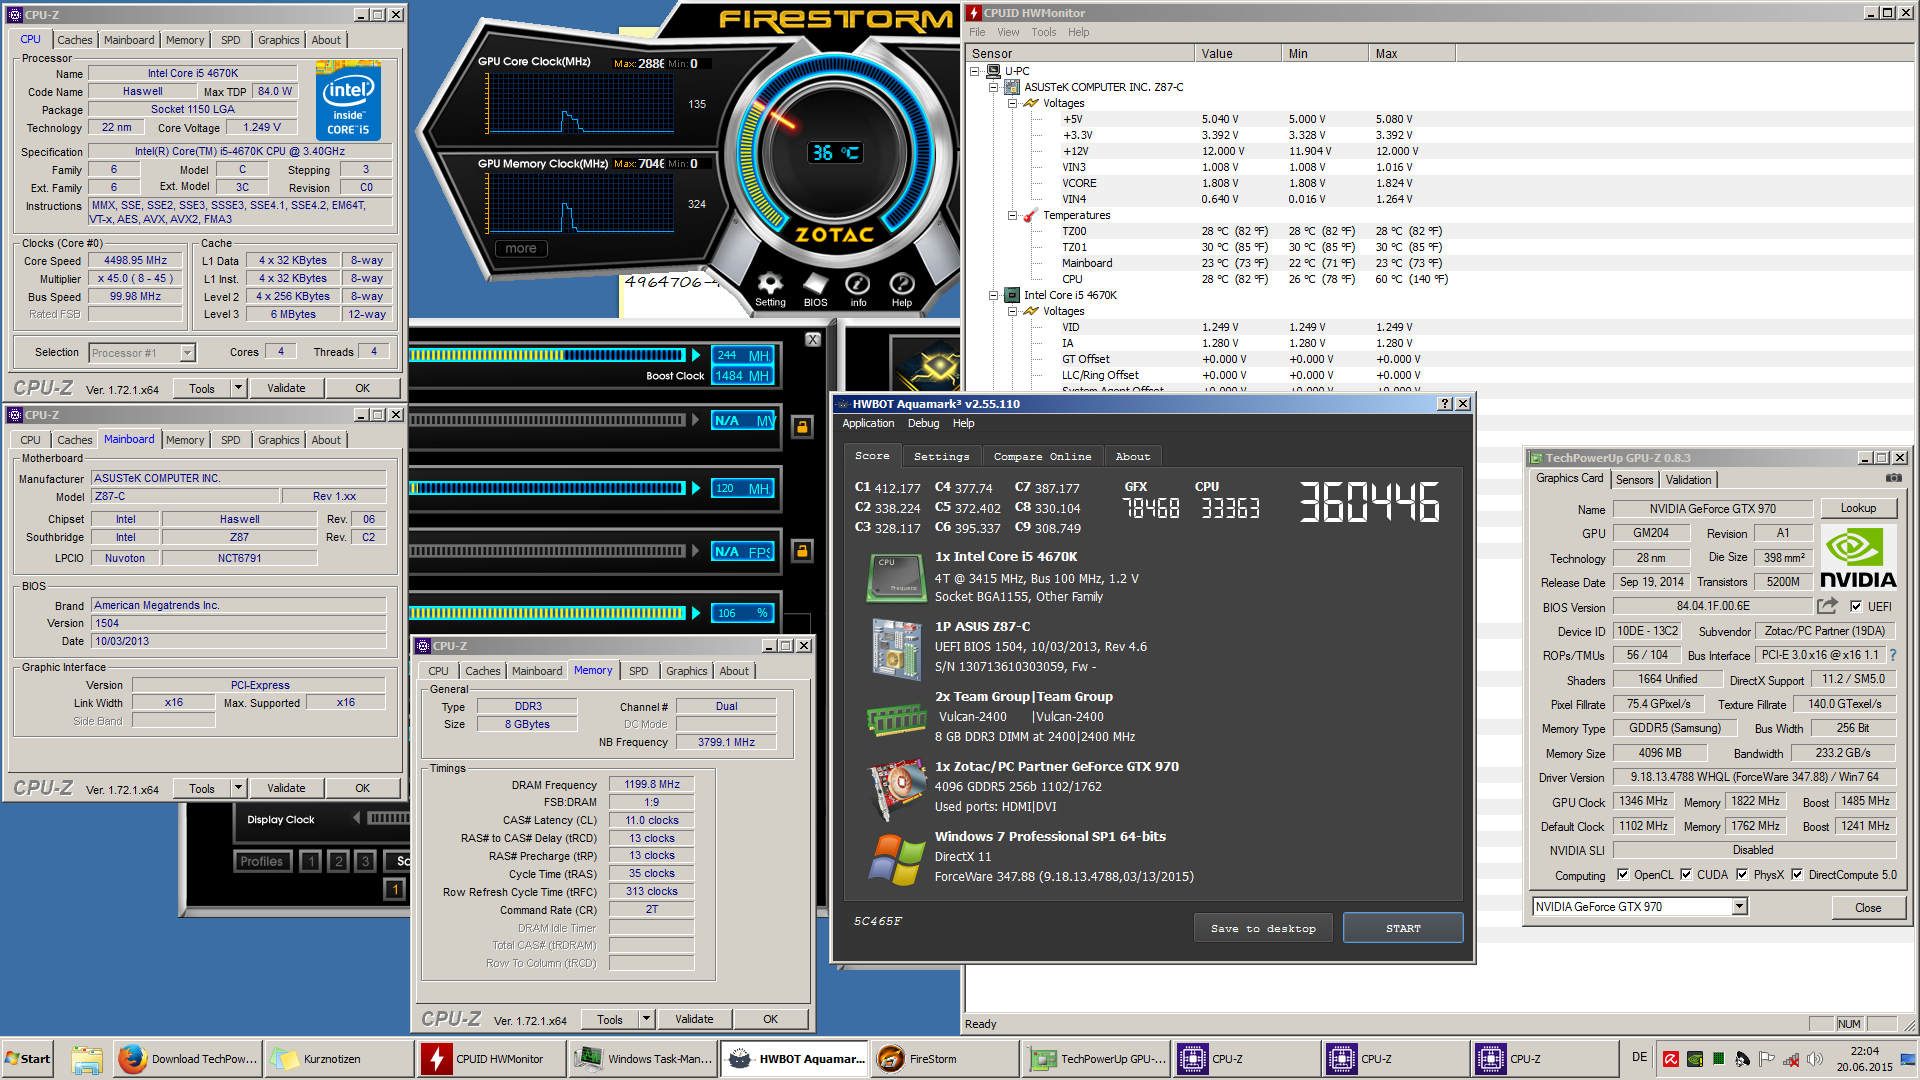Toggle the OpenCL checkbox in GPU-Z
The height and width of the screenshot is (1080, 1920).
(1623, 874)
